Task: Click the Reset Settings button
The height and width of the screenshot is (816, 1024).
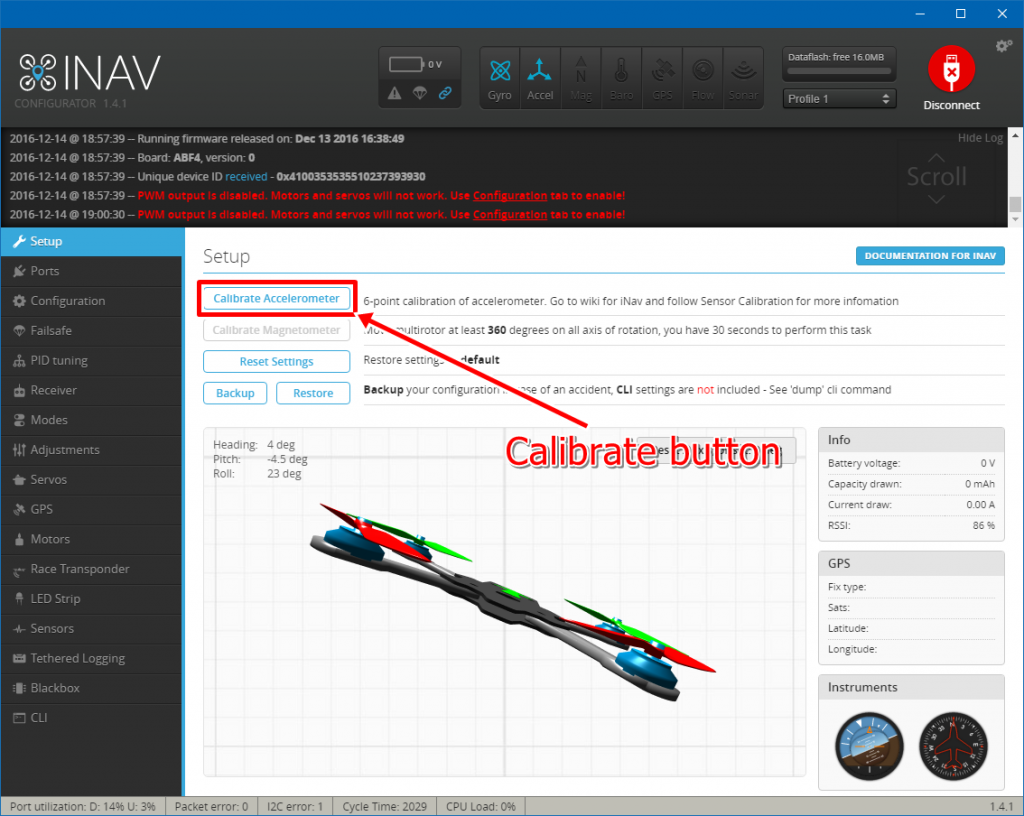Action: point(276,362)
